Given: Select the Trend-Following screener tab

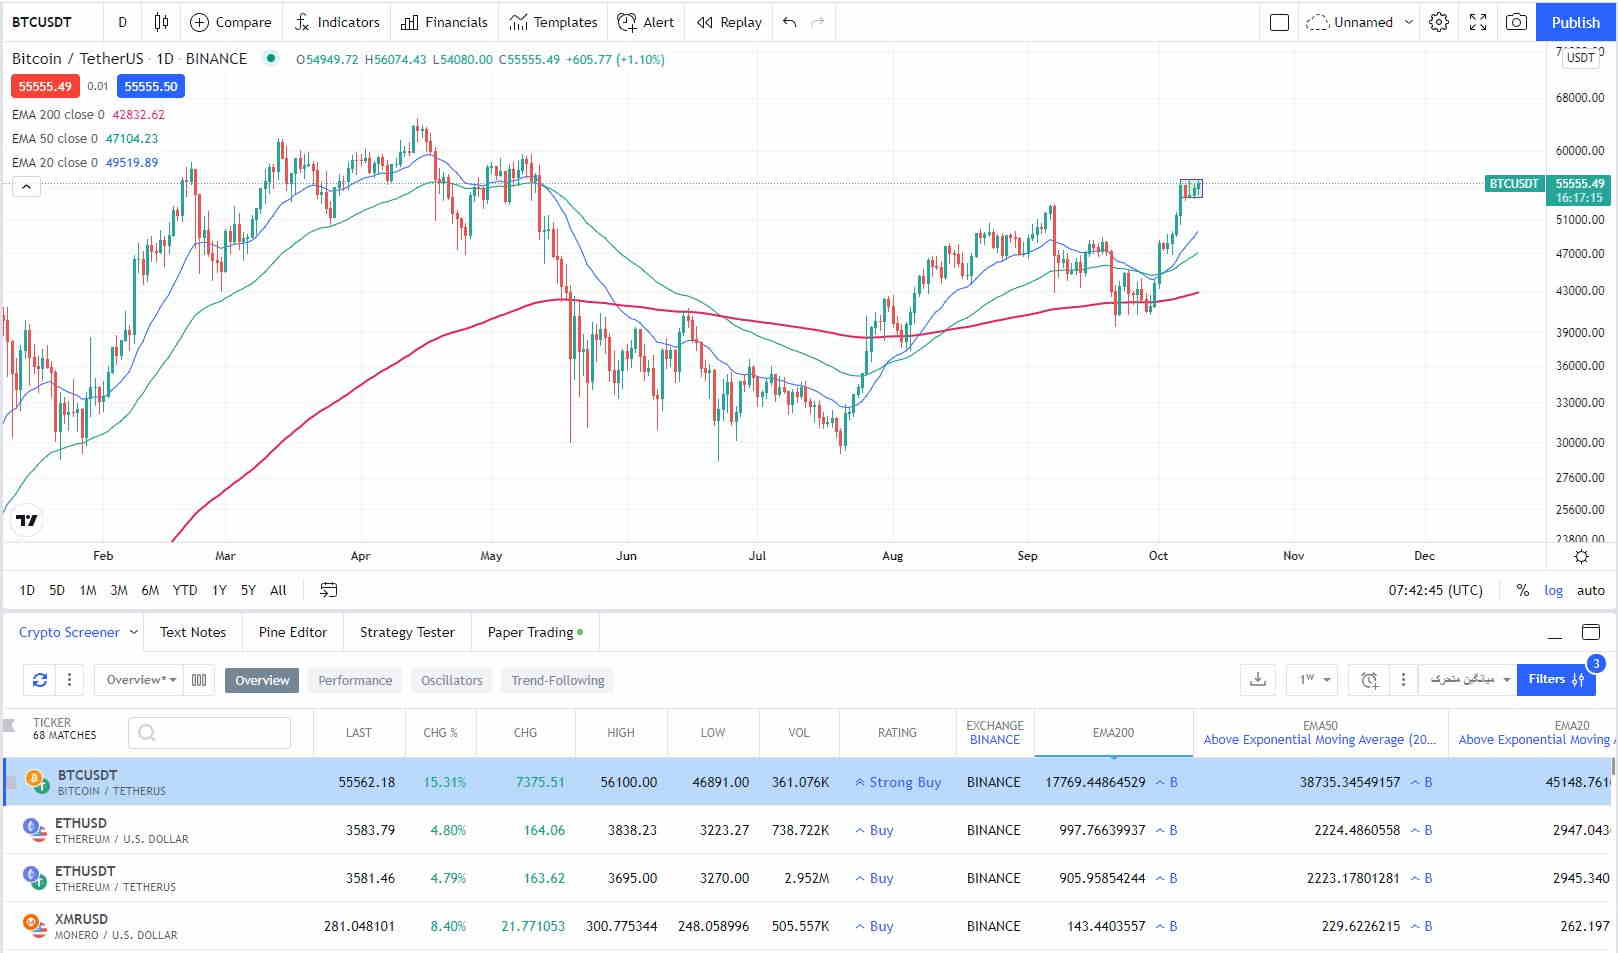Looking at the screenshot, I should (558, 680).
